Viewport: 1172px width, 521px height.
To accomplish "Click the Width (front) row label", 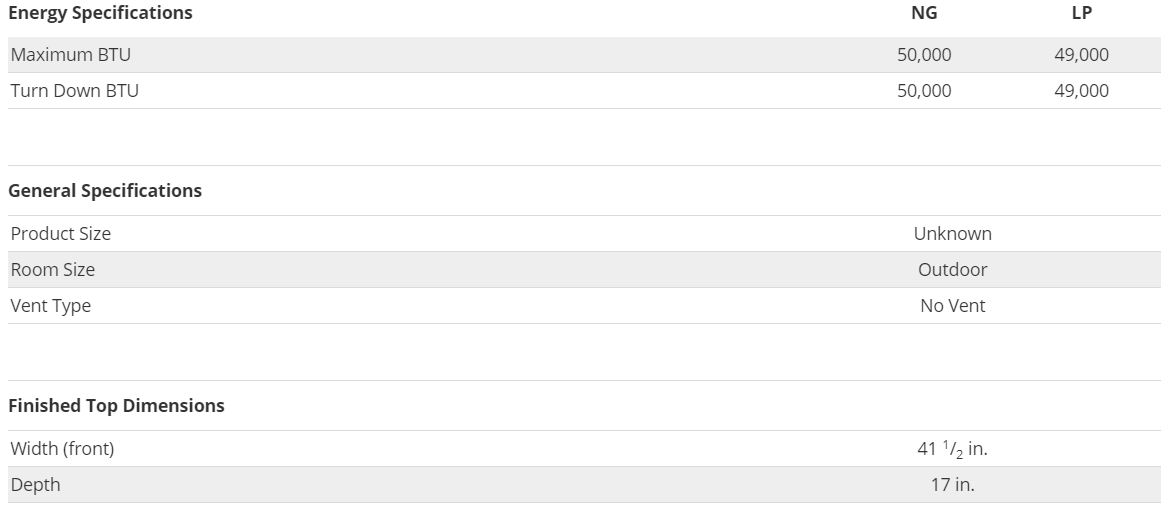I will pyautogui.click(x=62, y=449).
